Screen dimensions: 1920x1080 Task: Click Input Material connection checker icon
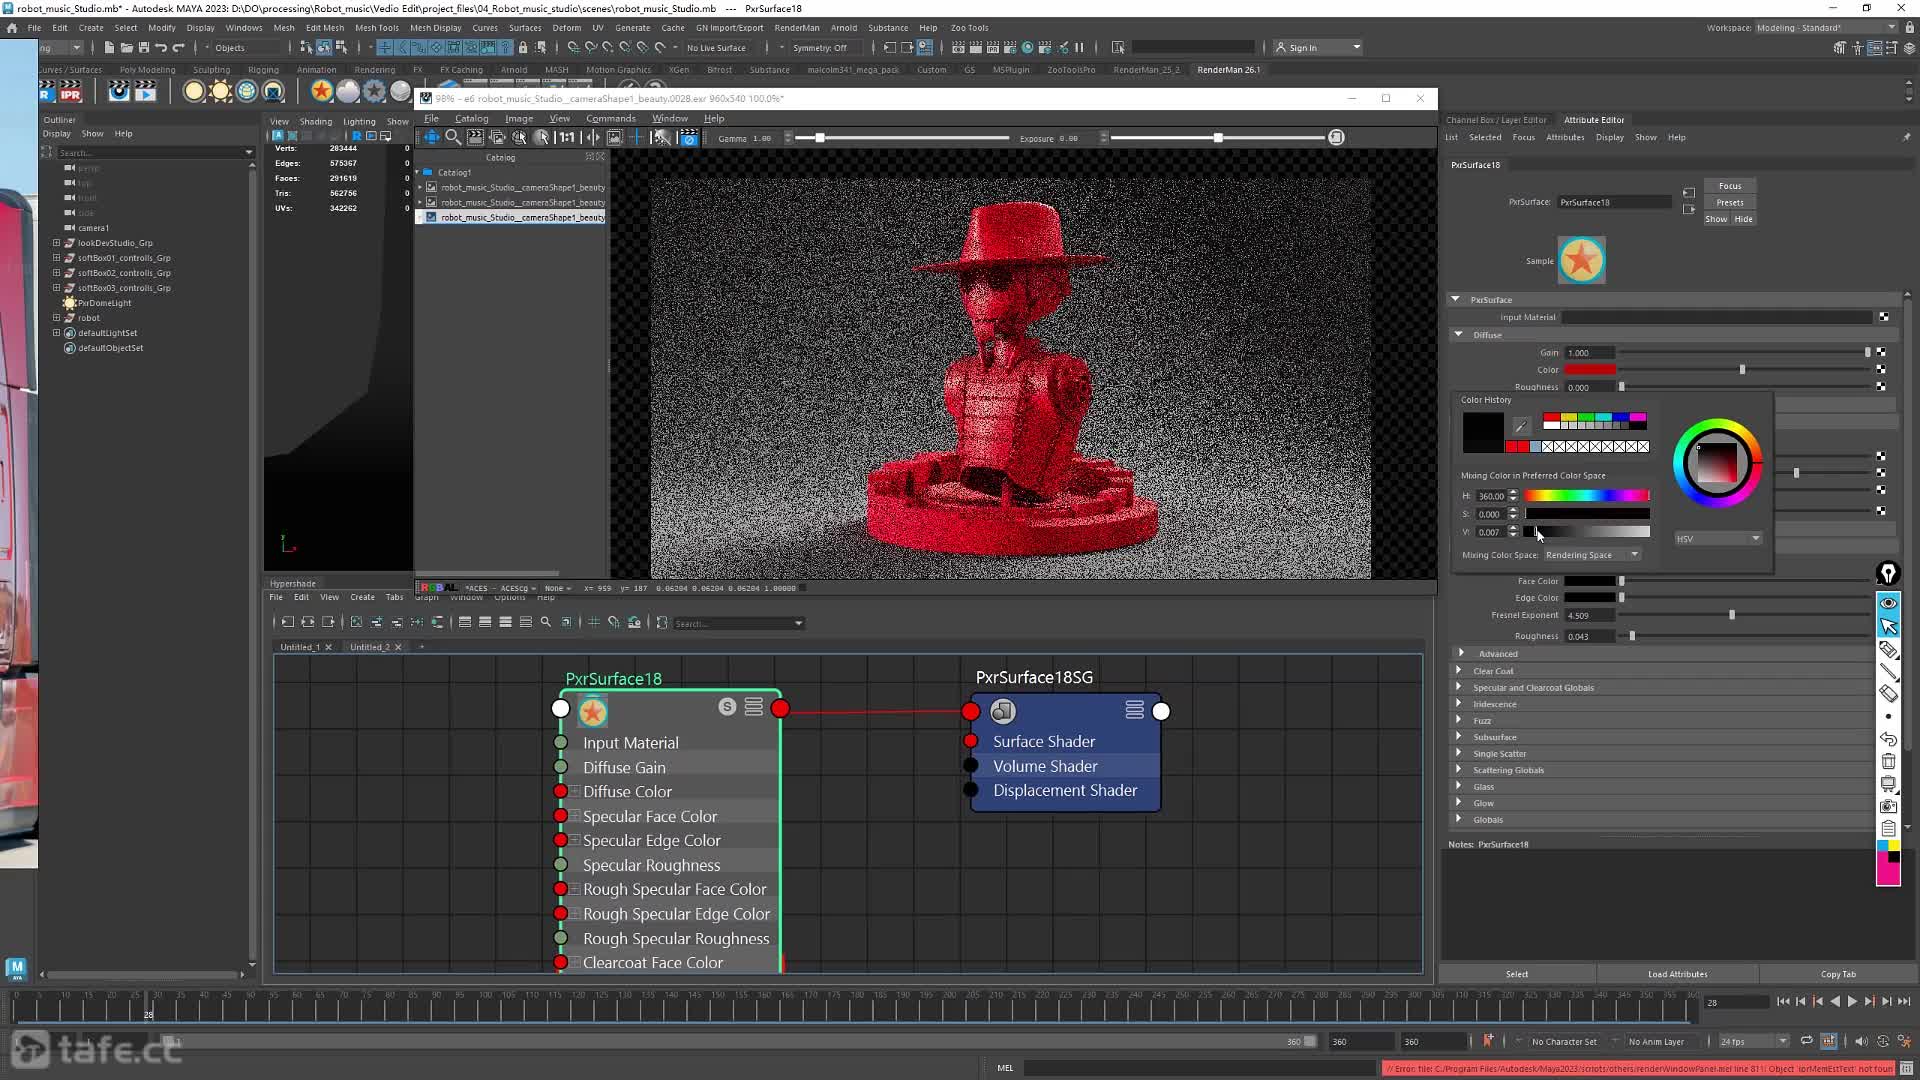[1884, 317]
